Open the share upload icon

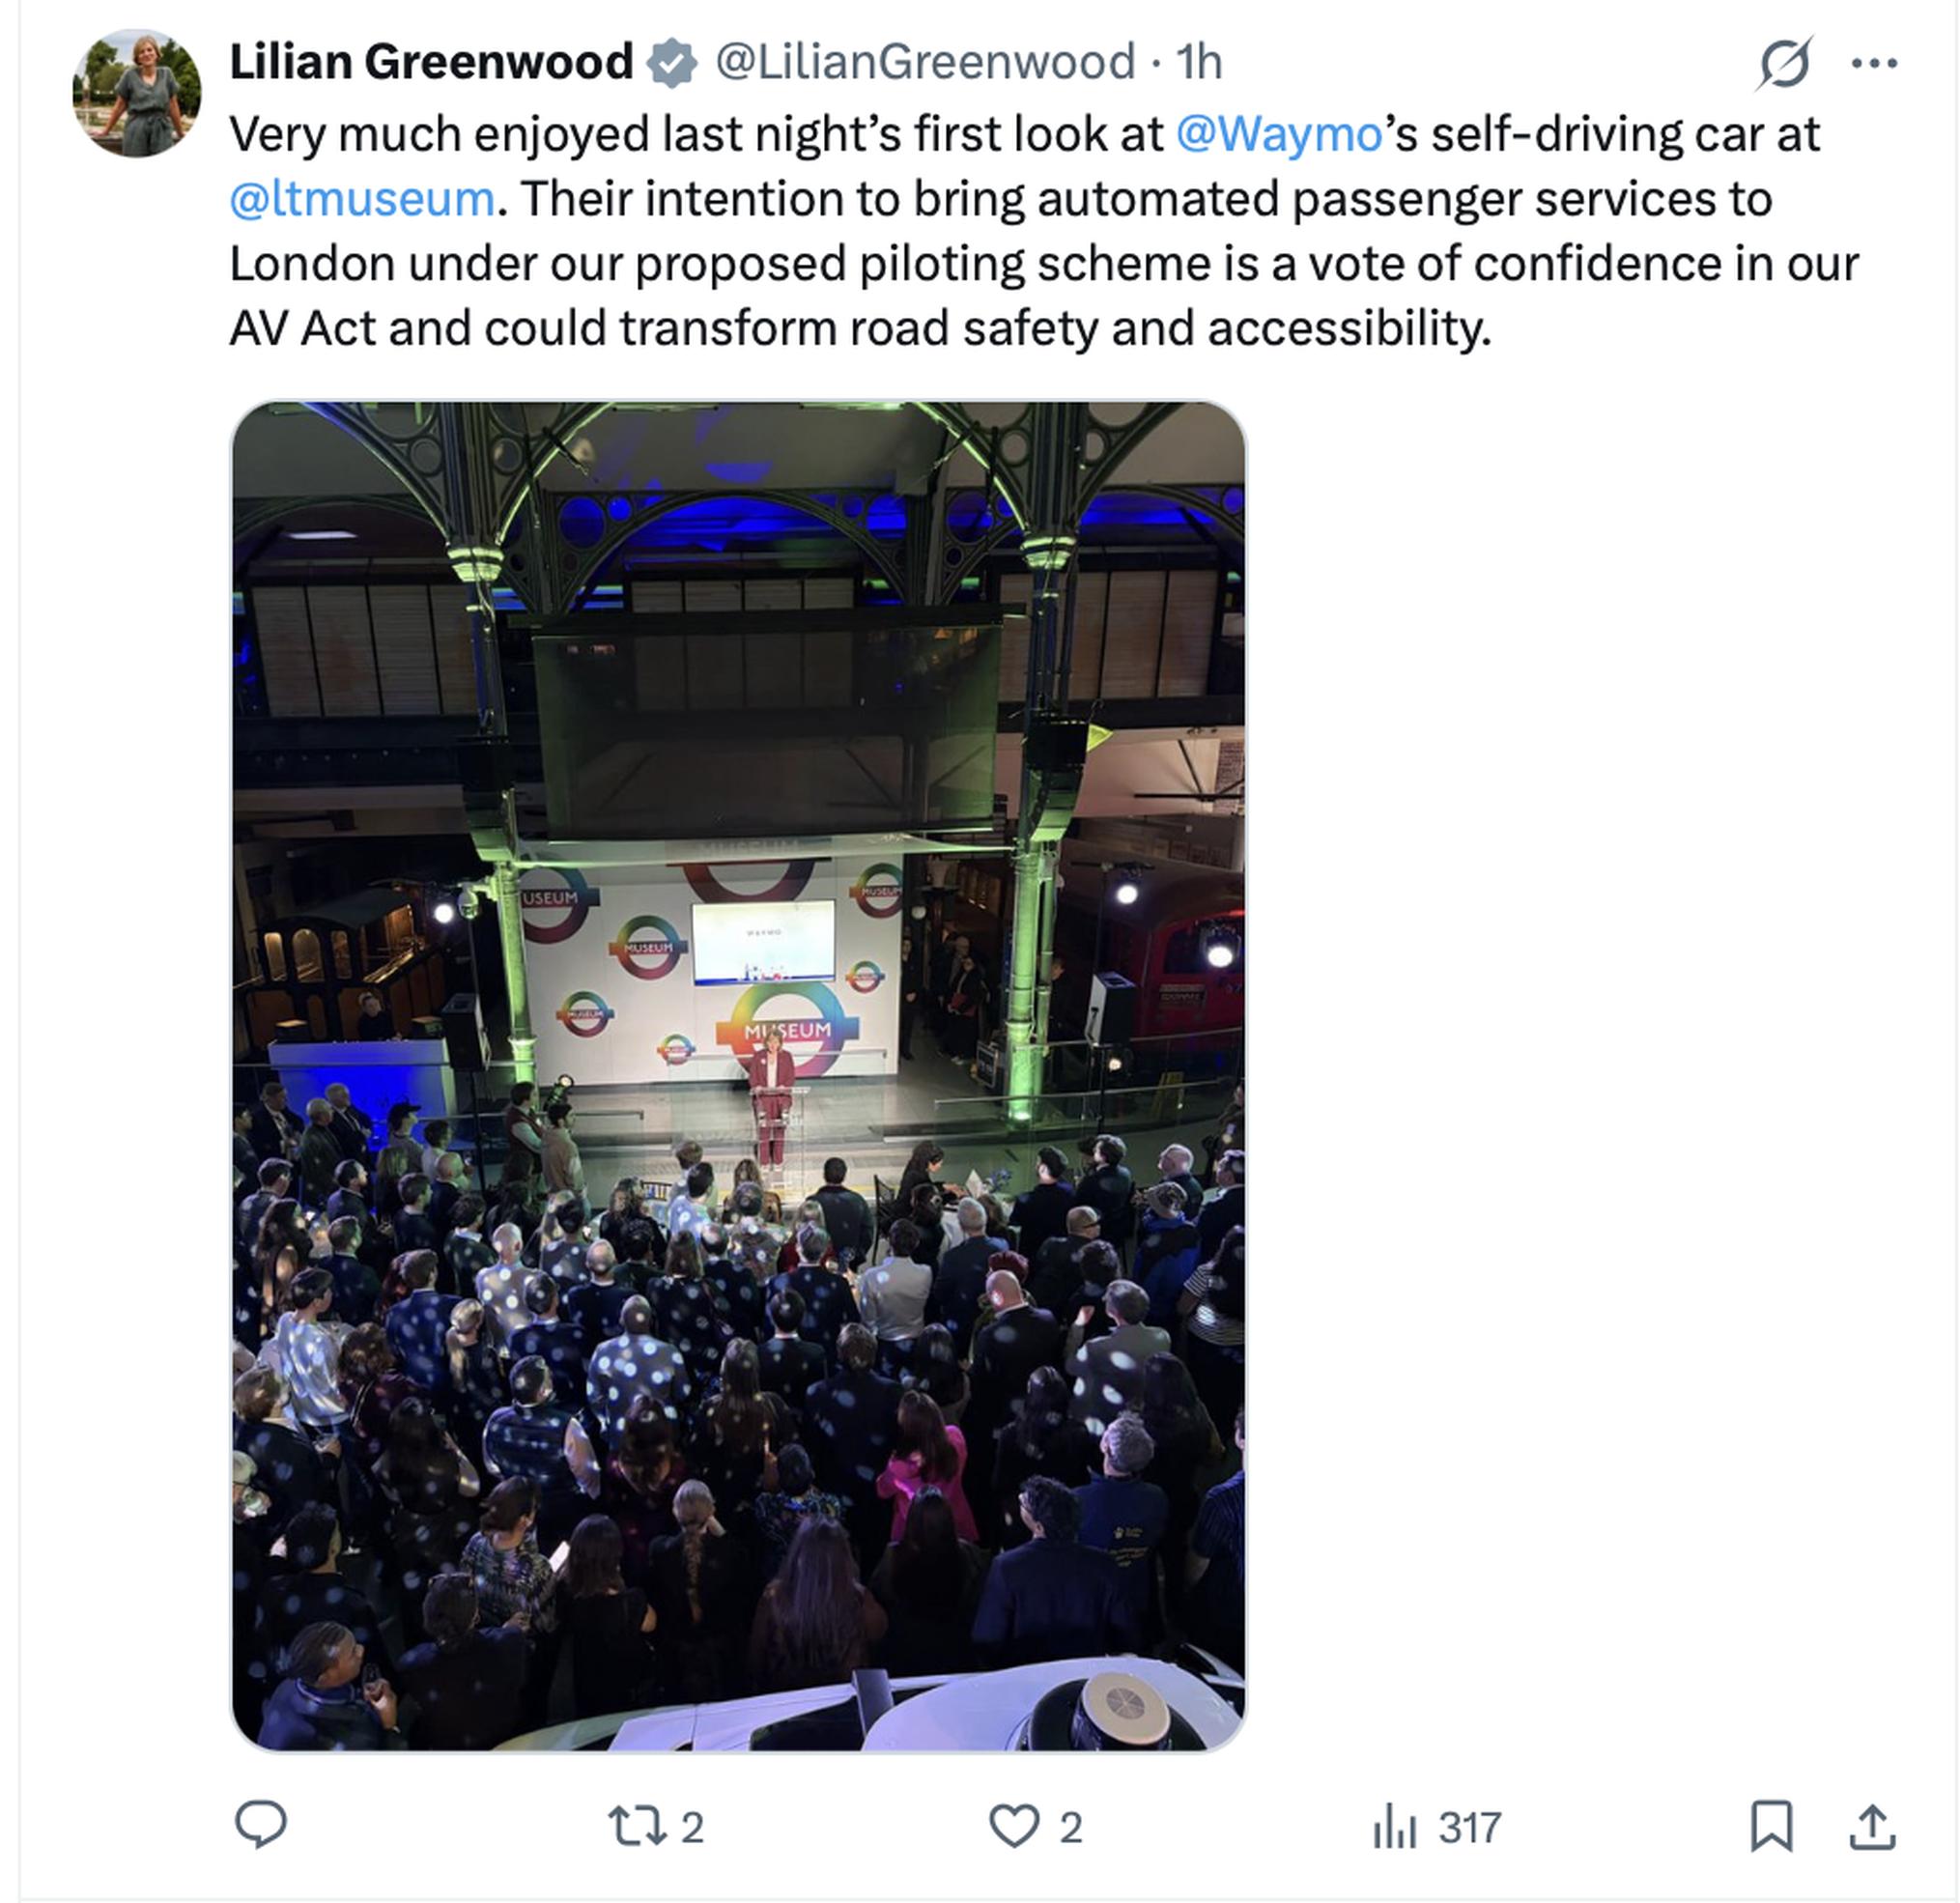click(x=1872, y=1826)
